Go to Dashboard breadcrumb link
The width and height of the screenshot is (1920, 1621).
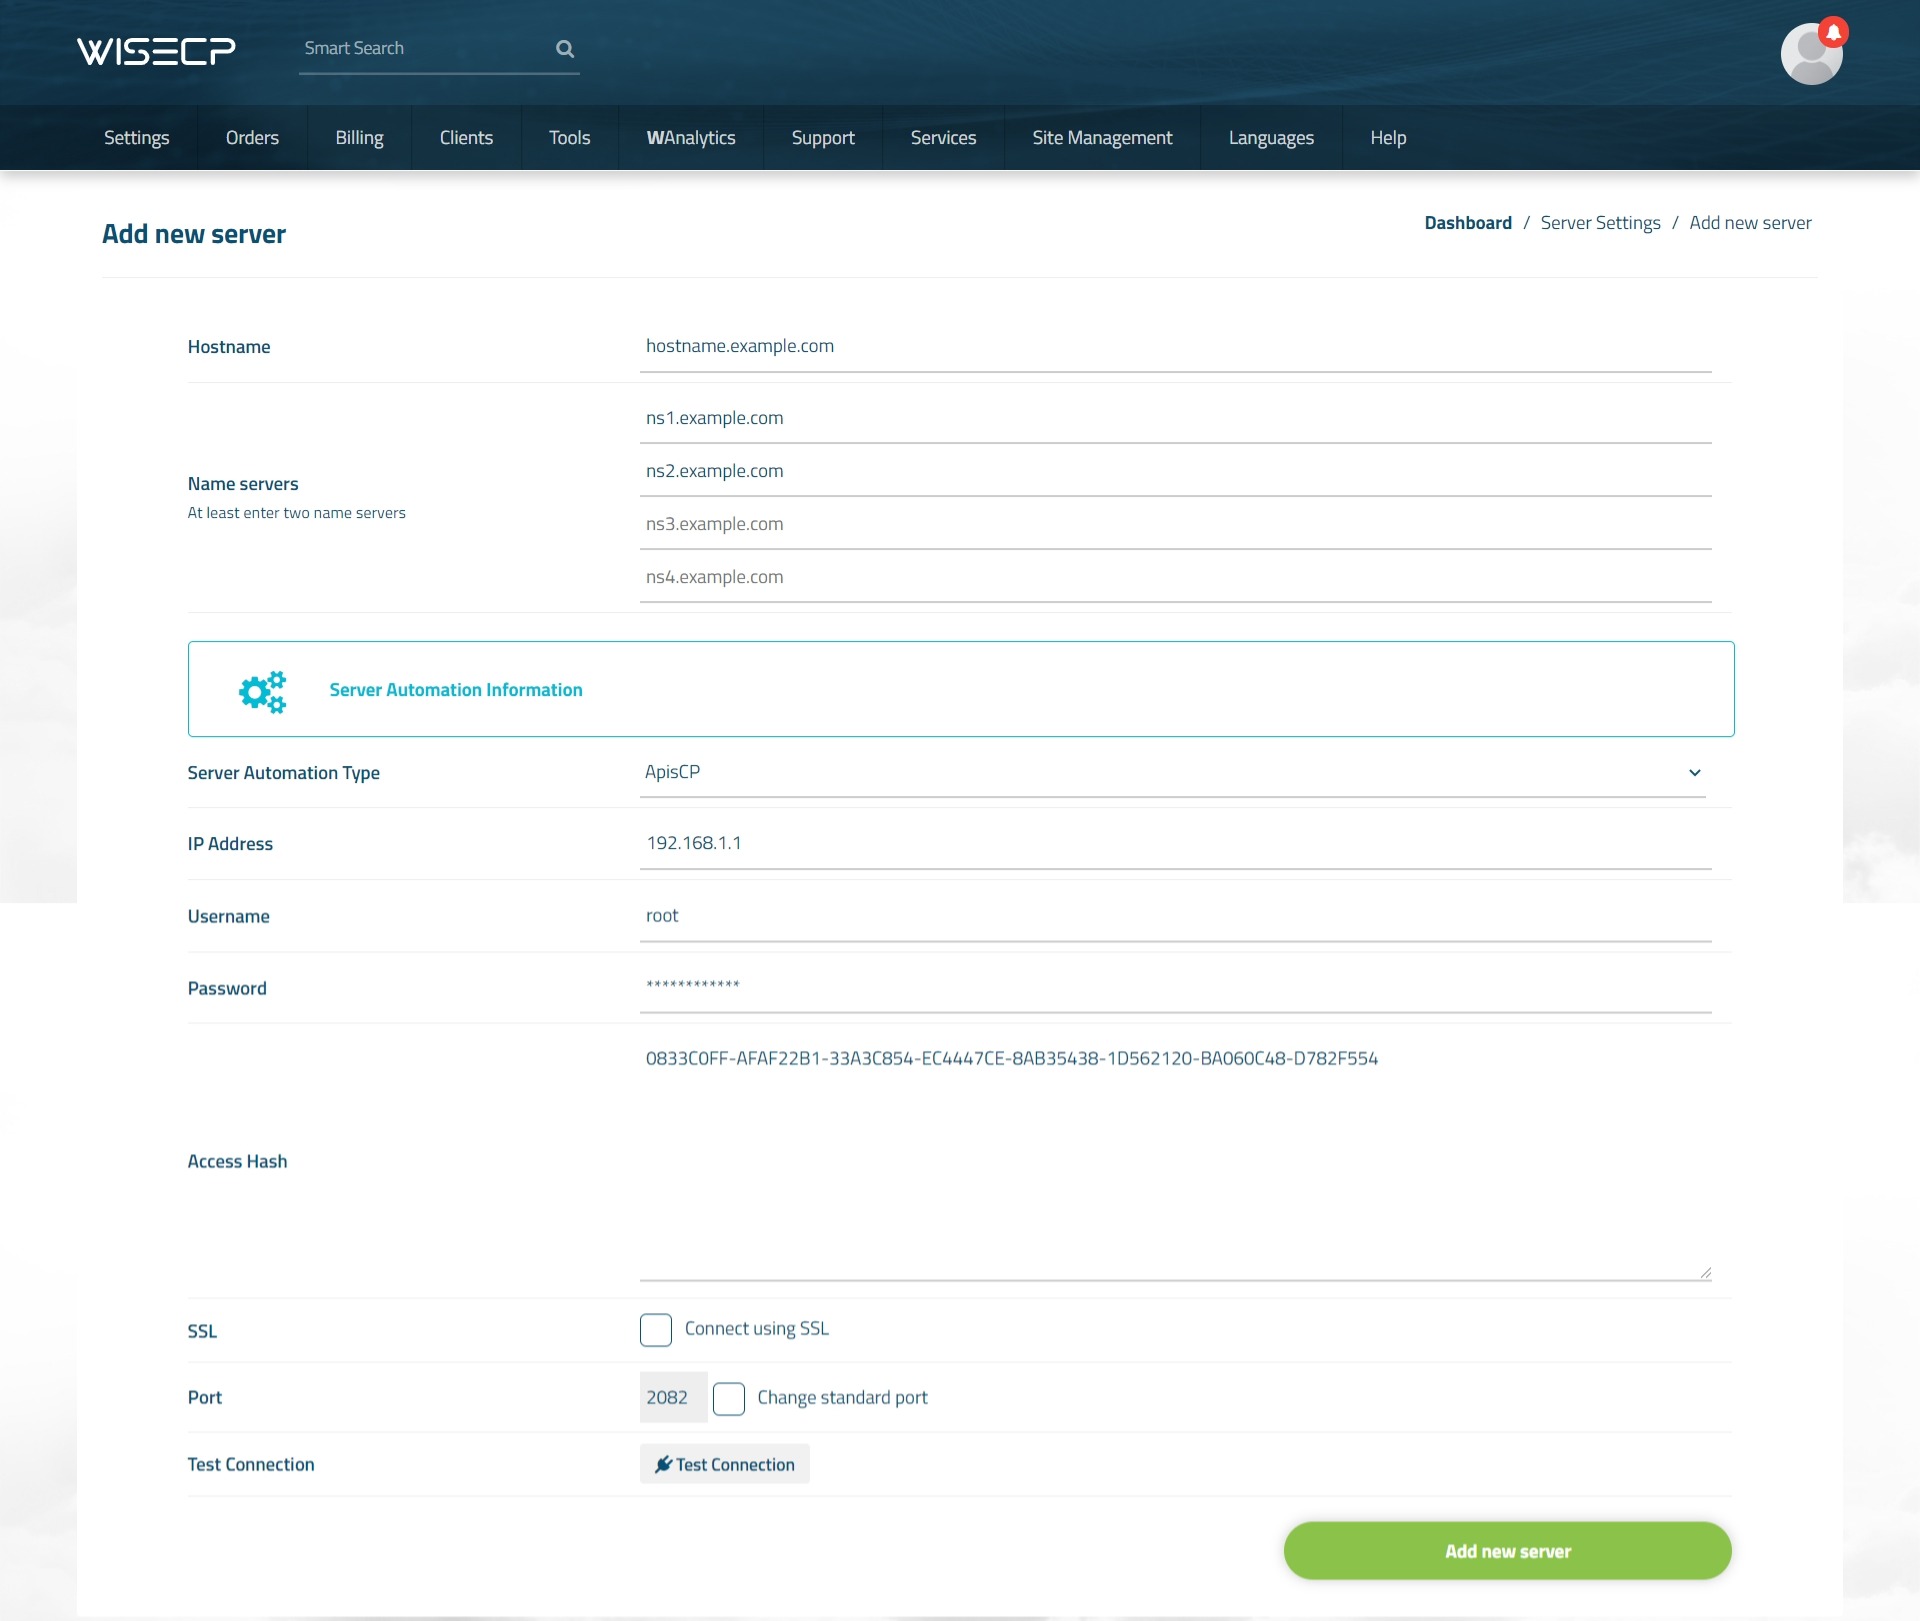coord(1467,223)
